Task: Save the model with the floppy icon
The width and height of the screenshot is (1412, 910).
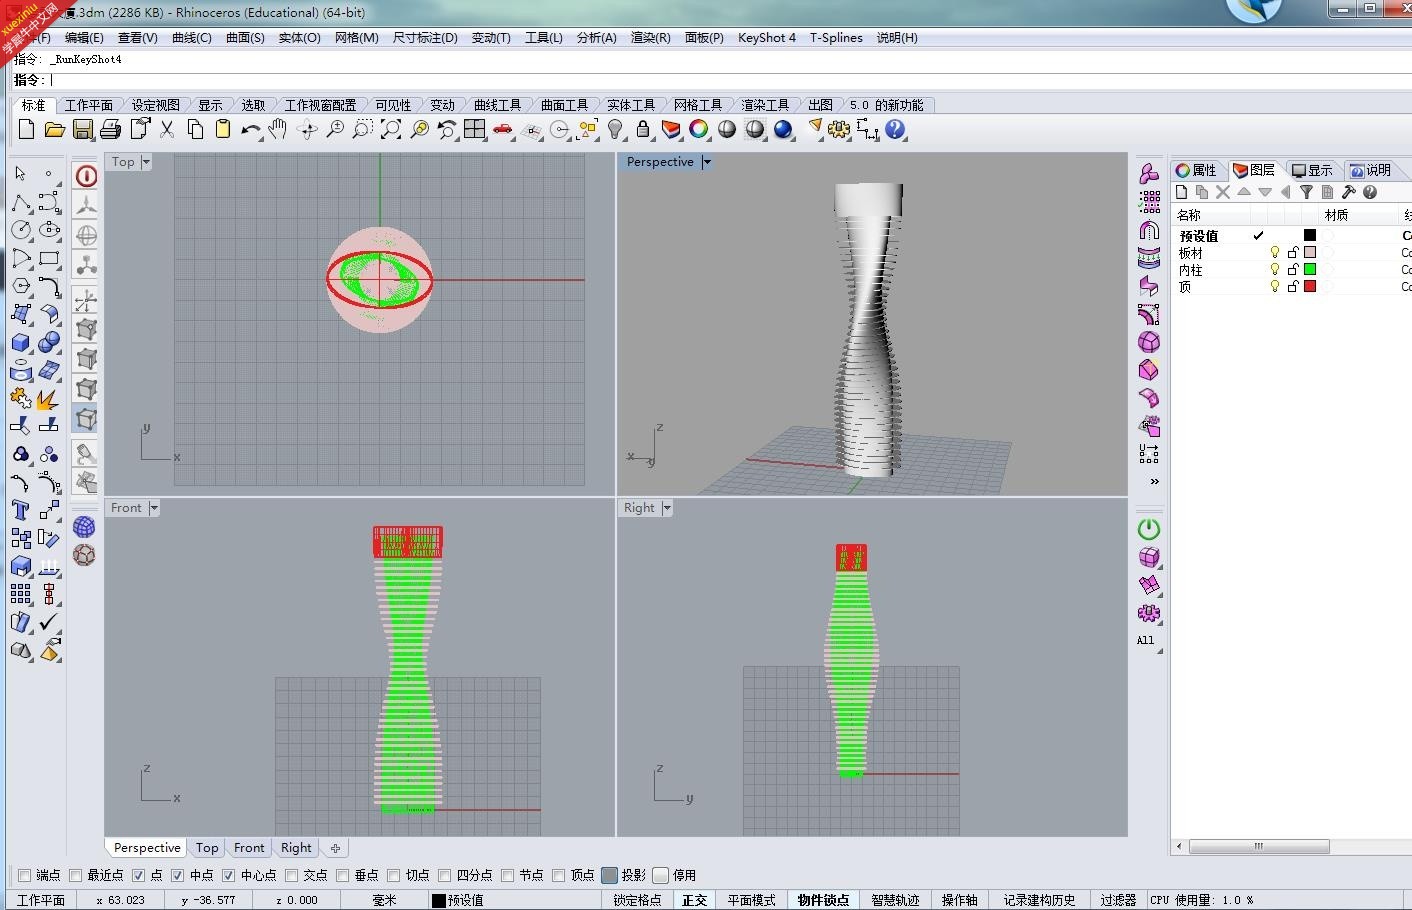Action: click(x=83, y=129)
